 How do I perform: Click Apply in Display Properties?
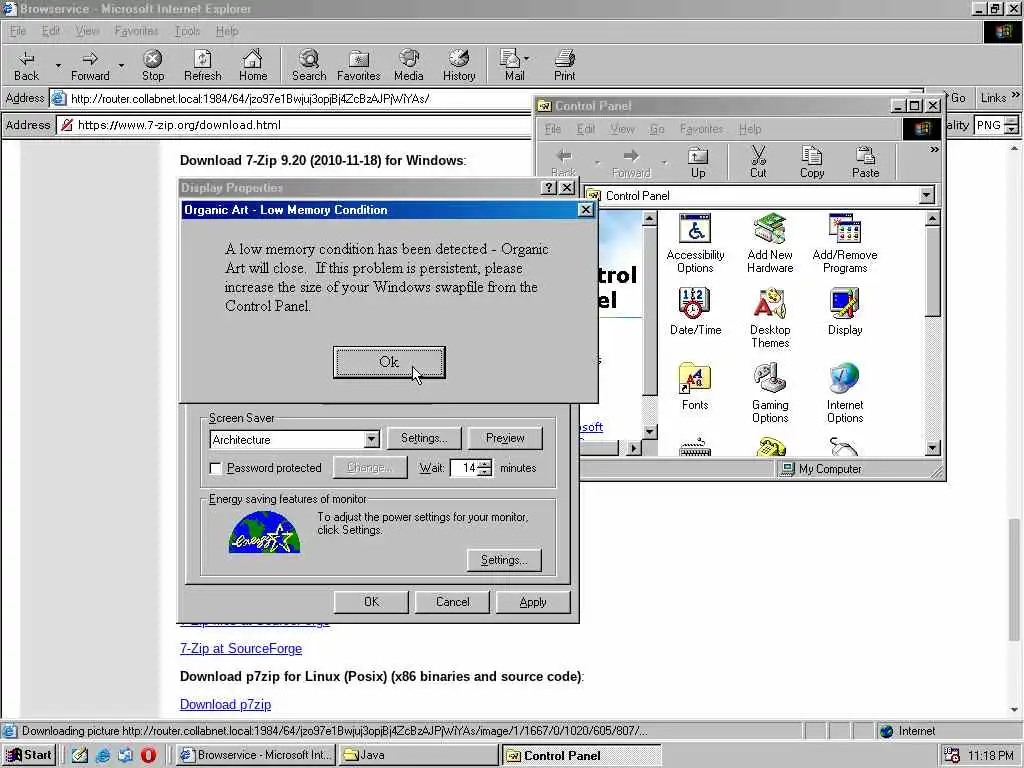[533, 602]
